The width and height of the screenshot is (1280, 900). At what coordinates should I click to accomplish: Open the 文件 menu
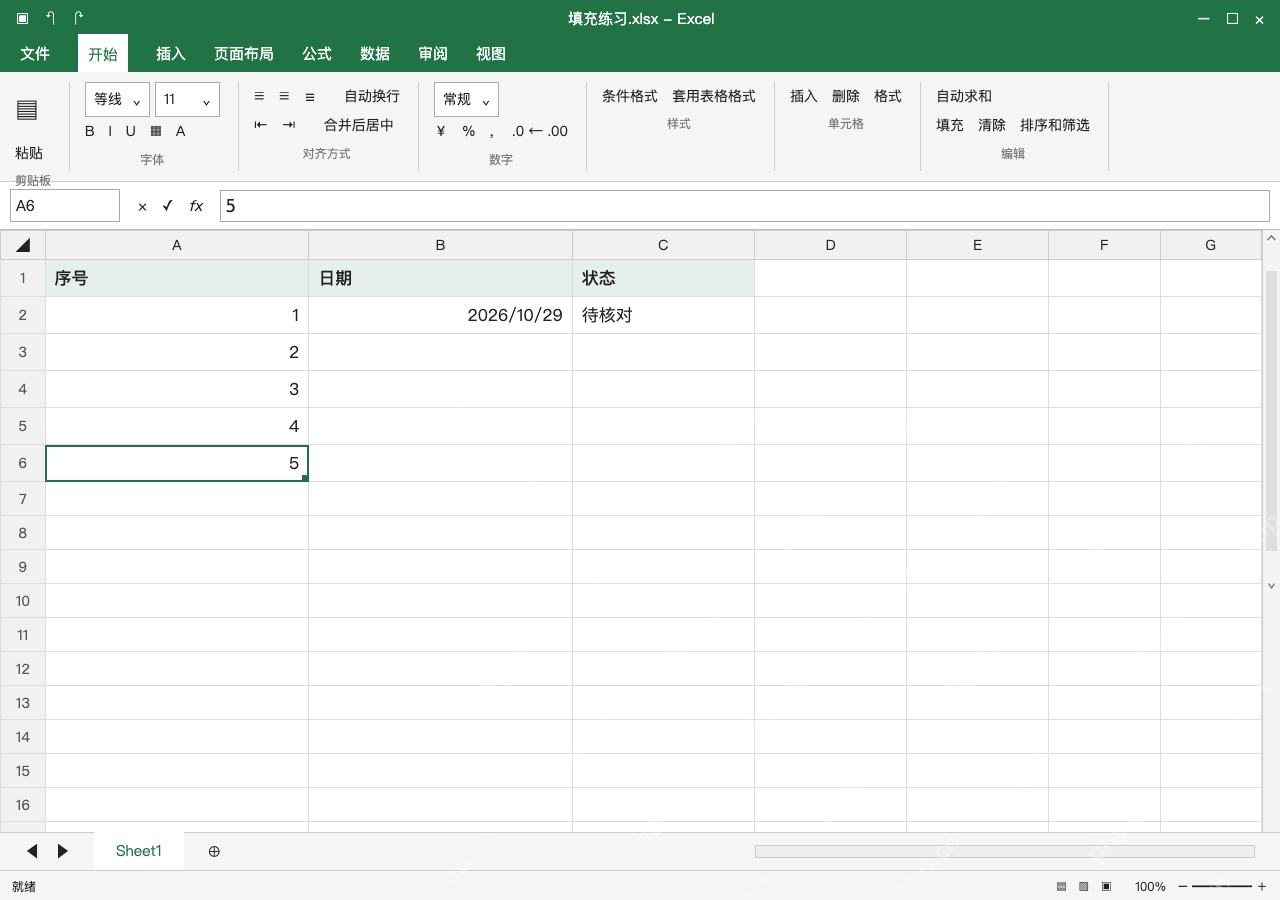(x=35, y=54)
